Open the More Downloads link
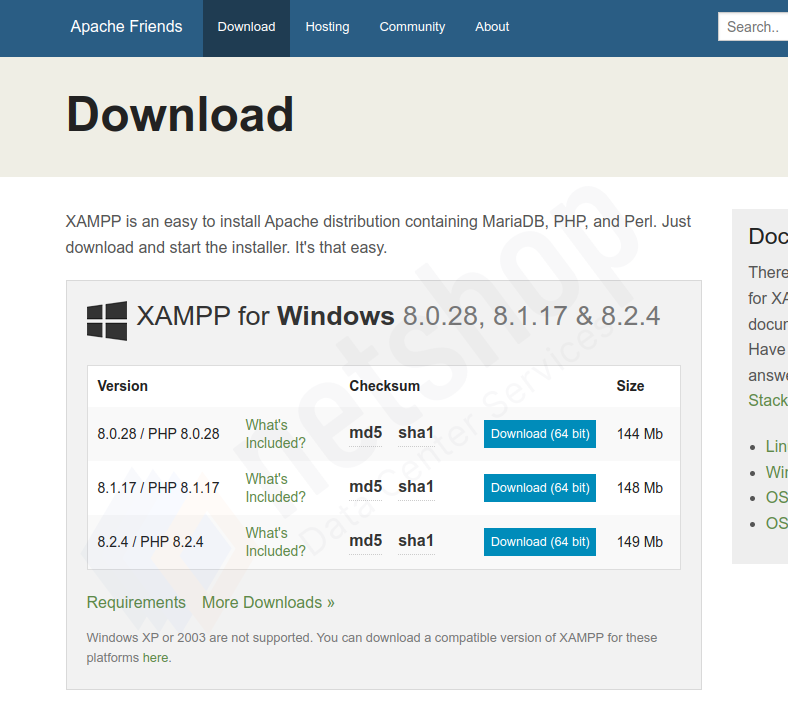The width and height of the screenshot is (788, 707). pyautogui.click(x=268, y=602)
